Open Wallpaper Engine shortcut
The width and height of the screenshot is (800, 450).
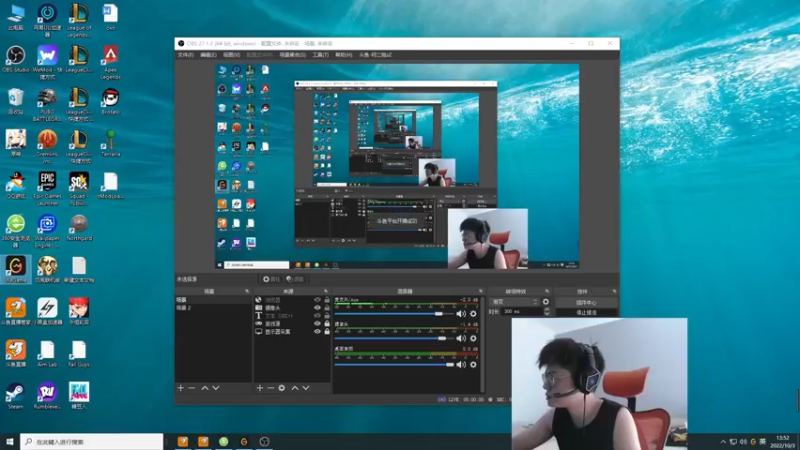click(47, 231)
